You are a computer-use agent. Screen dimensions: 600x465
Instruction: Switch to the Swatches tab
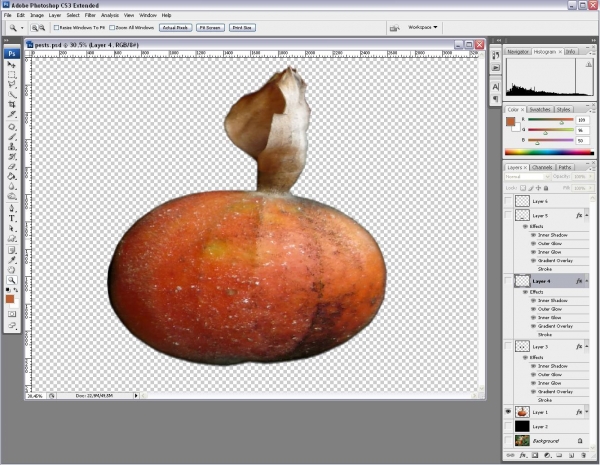click(540, 109)
